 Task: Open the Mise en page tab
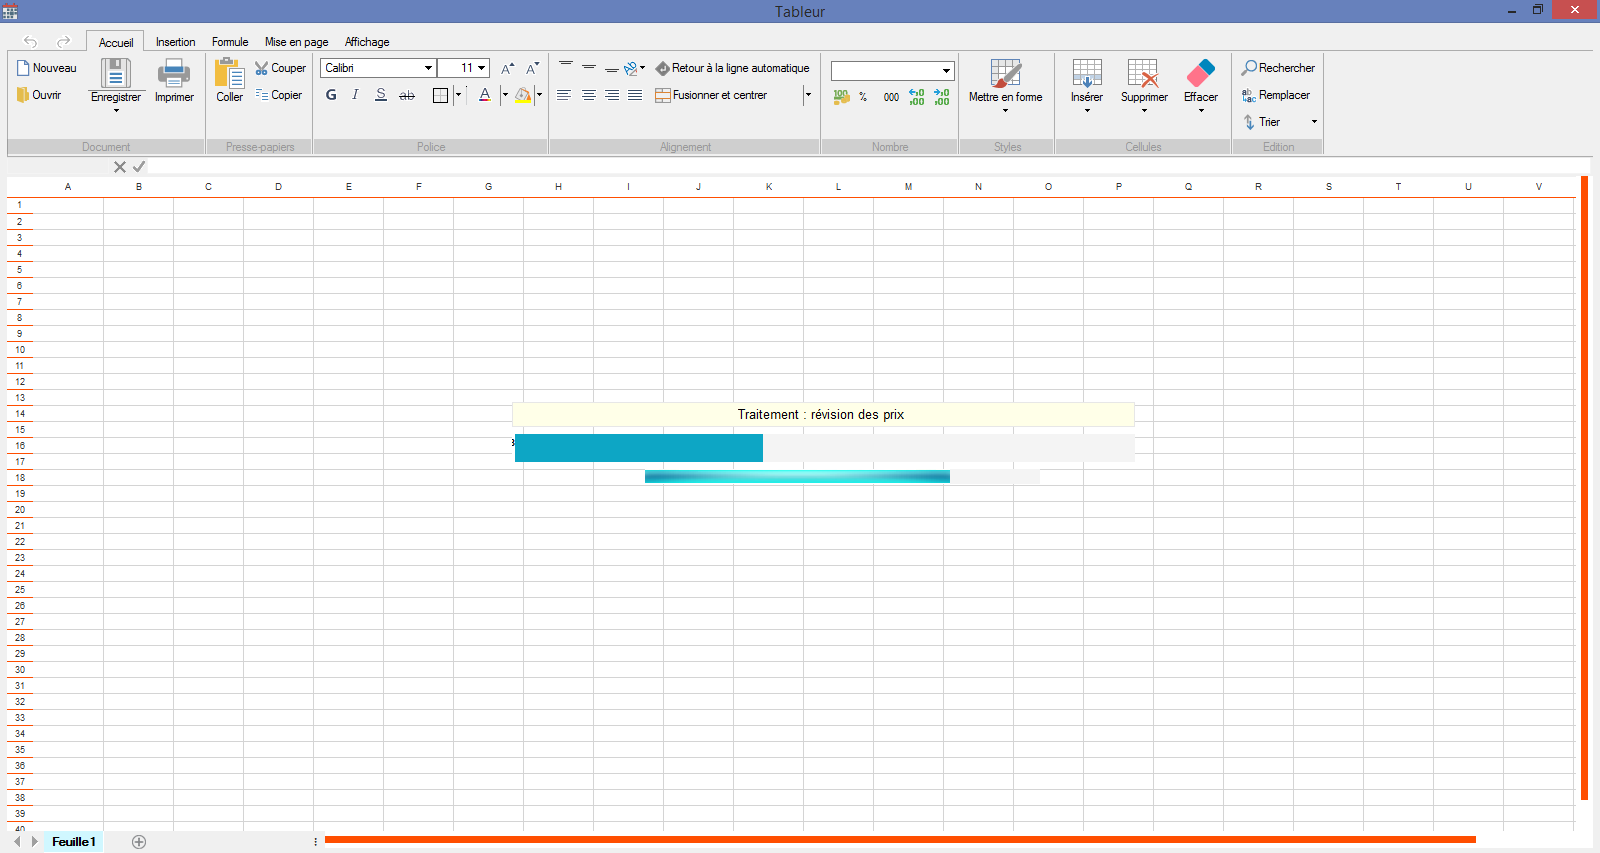click(x=296, y=42)
